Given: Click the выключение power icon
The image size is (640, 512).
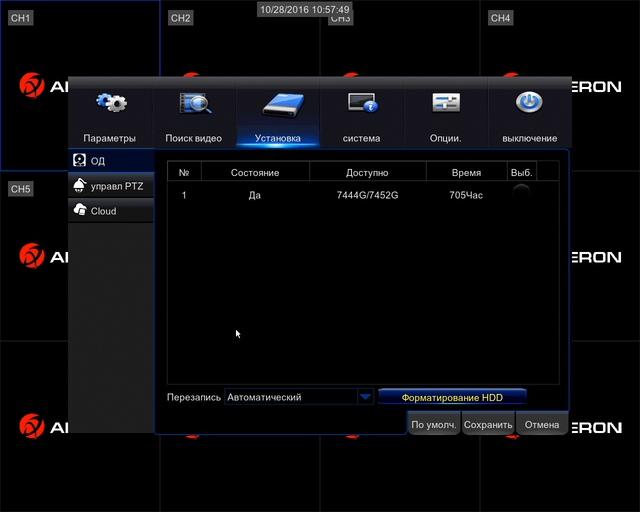Looking at the screenshot, I should click(x=529, y=102).
